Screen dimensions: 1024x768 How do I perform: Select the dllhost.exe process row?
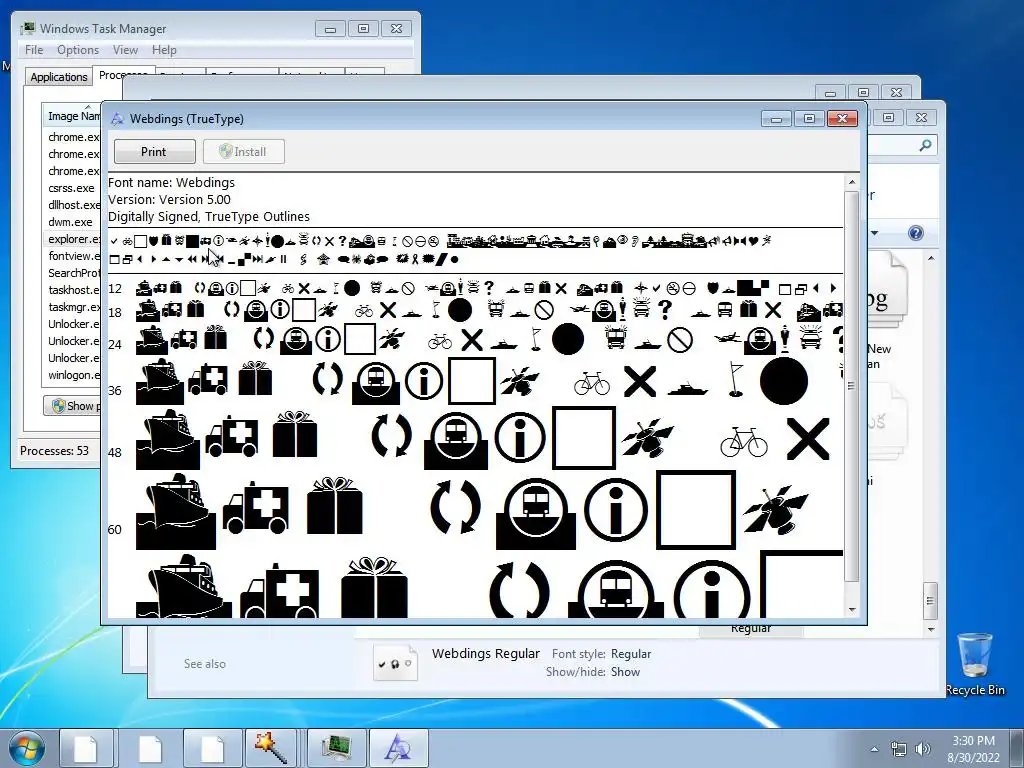[x=73, y=205]
